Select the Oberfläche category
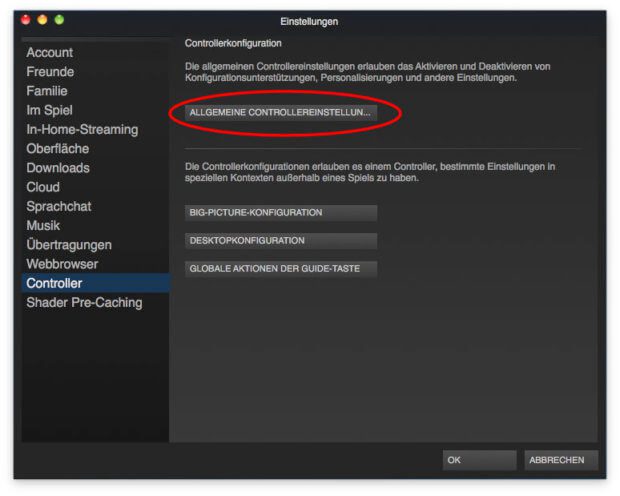 [57, 148]
